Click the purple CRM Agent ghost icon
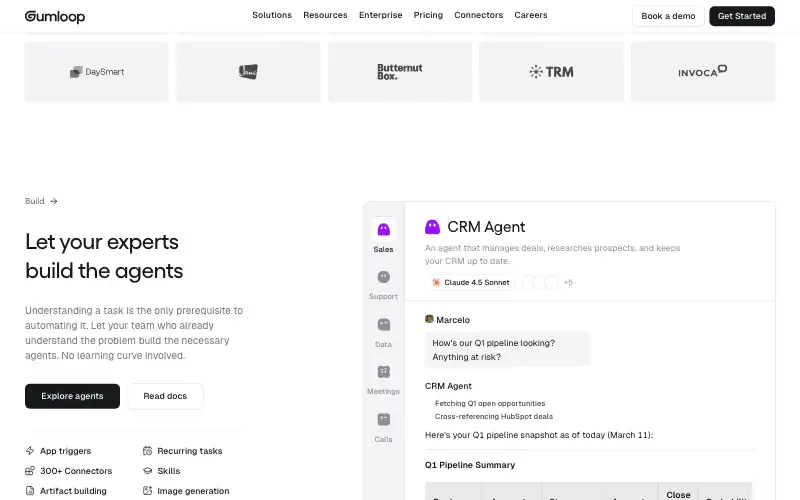 [x=432, y=227]
